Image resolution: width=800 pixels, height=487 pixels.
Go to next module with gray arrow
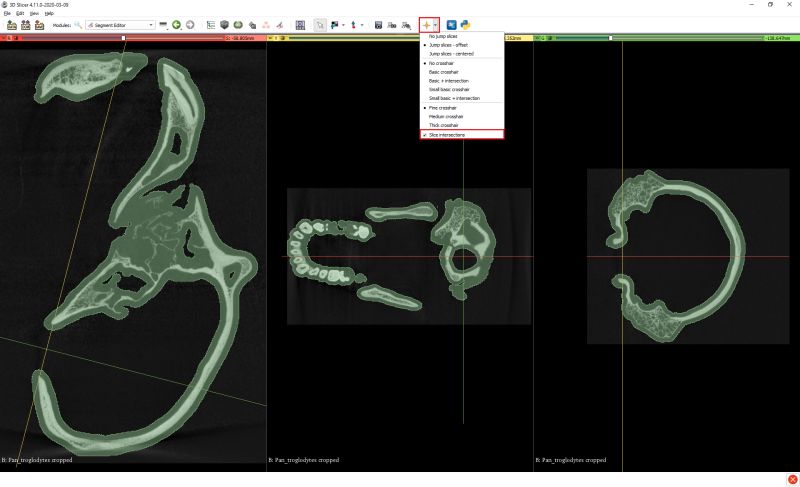click(x=190, y=24)
